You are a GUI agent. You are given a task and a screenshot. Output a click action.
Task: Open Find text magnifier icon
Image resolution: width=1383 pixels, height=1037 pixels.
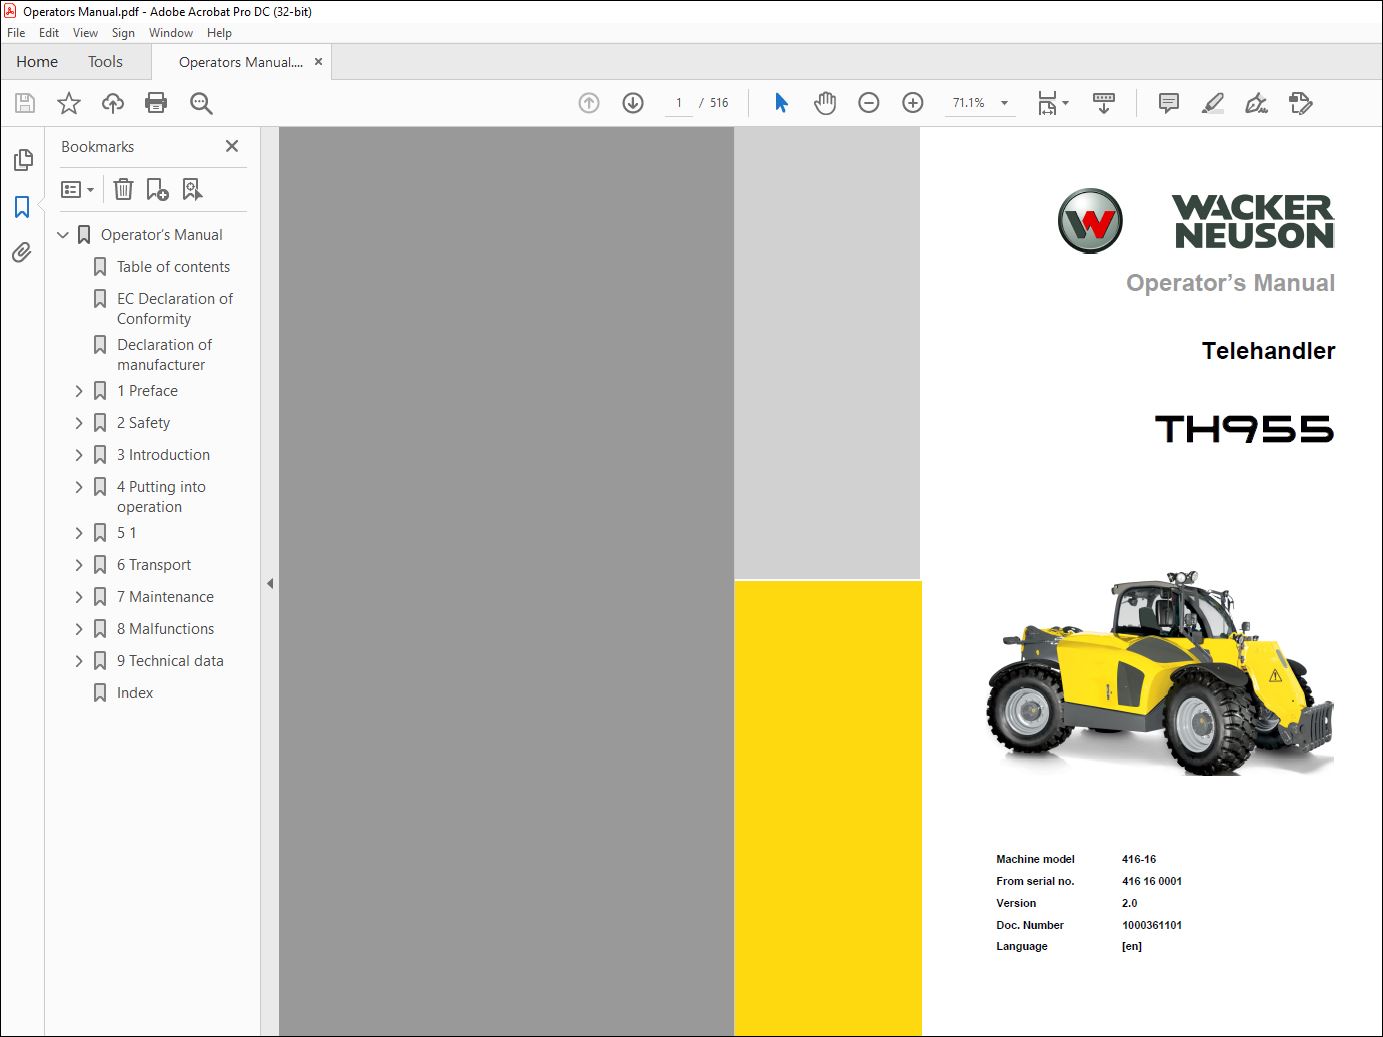[201, 103]
